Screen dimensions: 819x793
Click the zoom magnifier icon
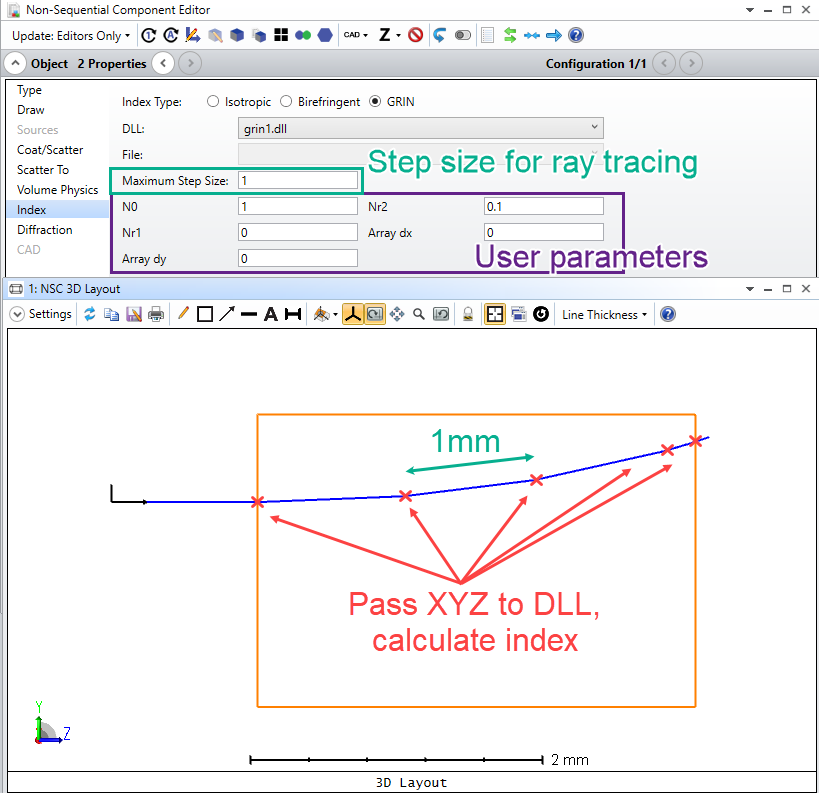(418, 314)
